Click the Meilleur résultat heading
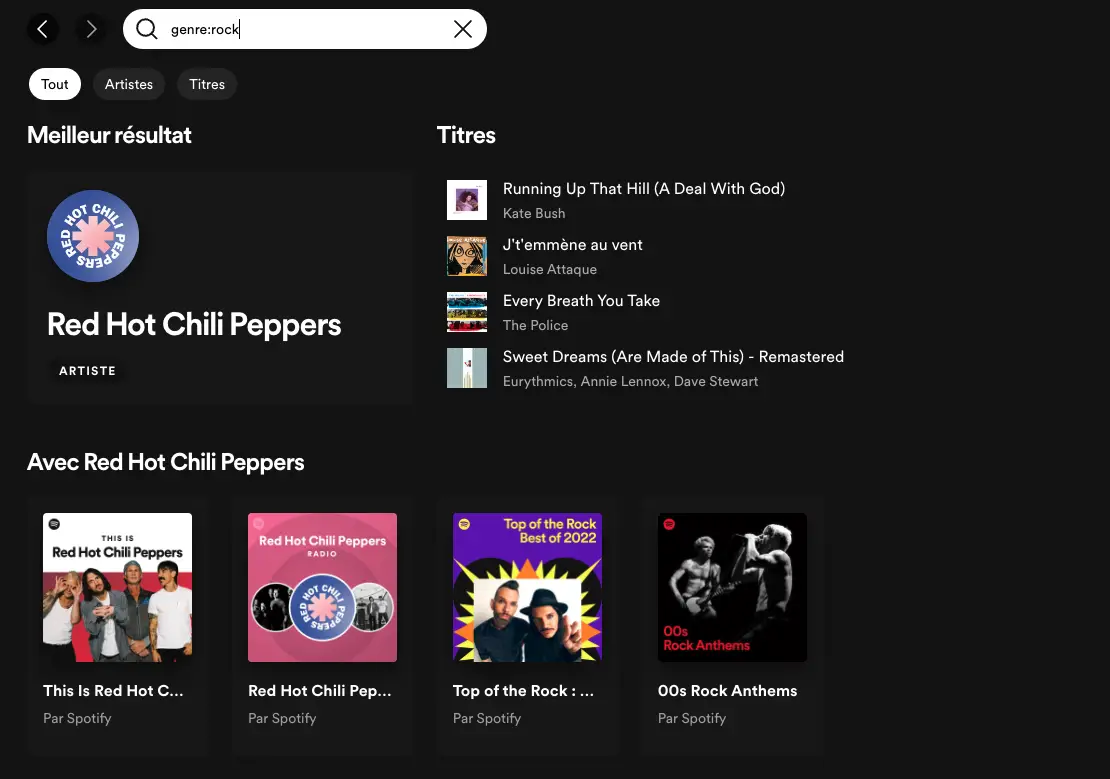The image size is (1110, 779). click(x=109, y=135)
